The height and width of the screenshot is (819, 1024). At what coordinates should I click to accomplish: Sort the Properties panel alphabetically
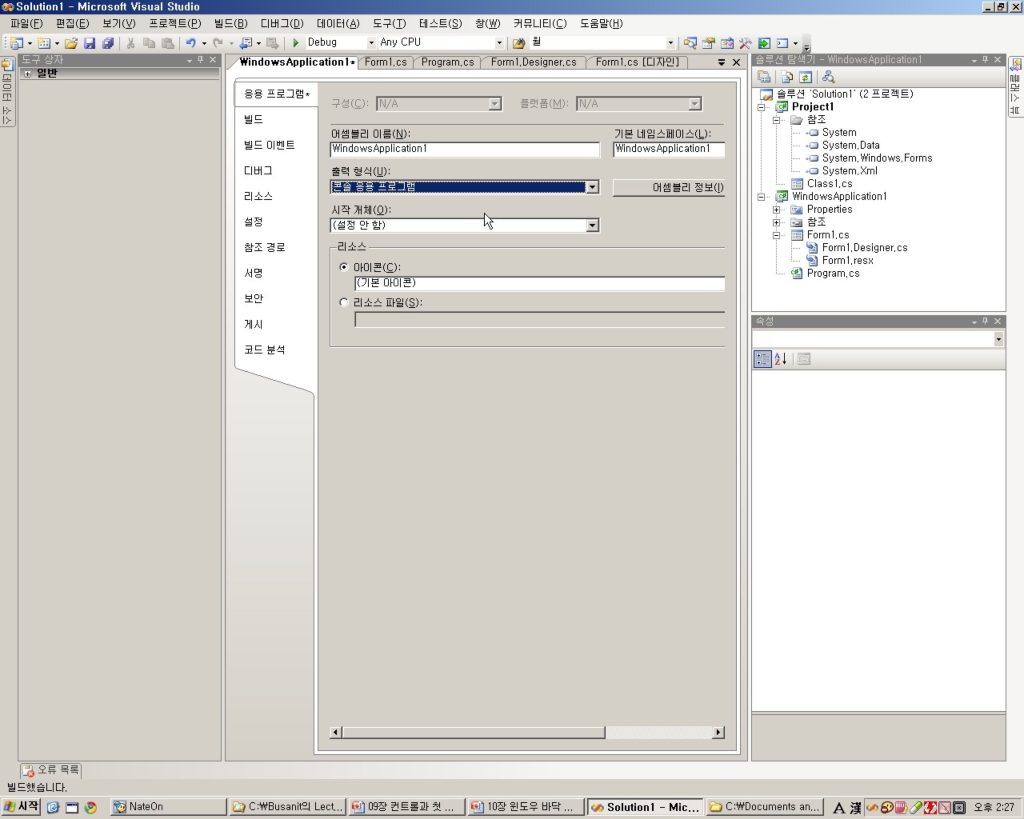point(780,359)
